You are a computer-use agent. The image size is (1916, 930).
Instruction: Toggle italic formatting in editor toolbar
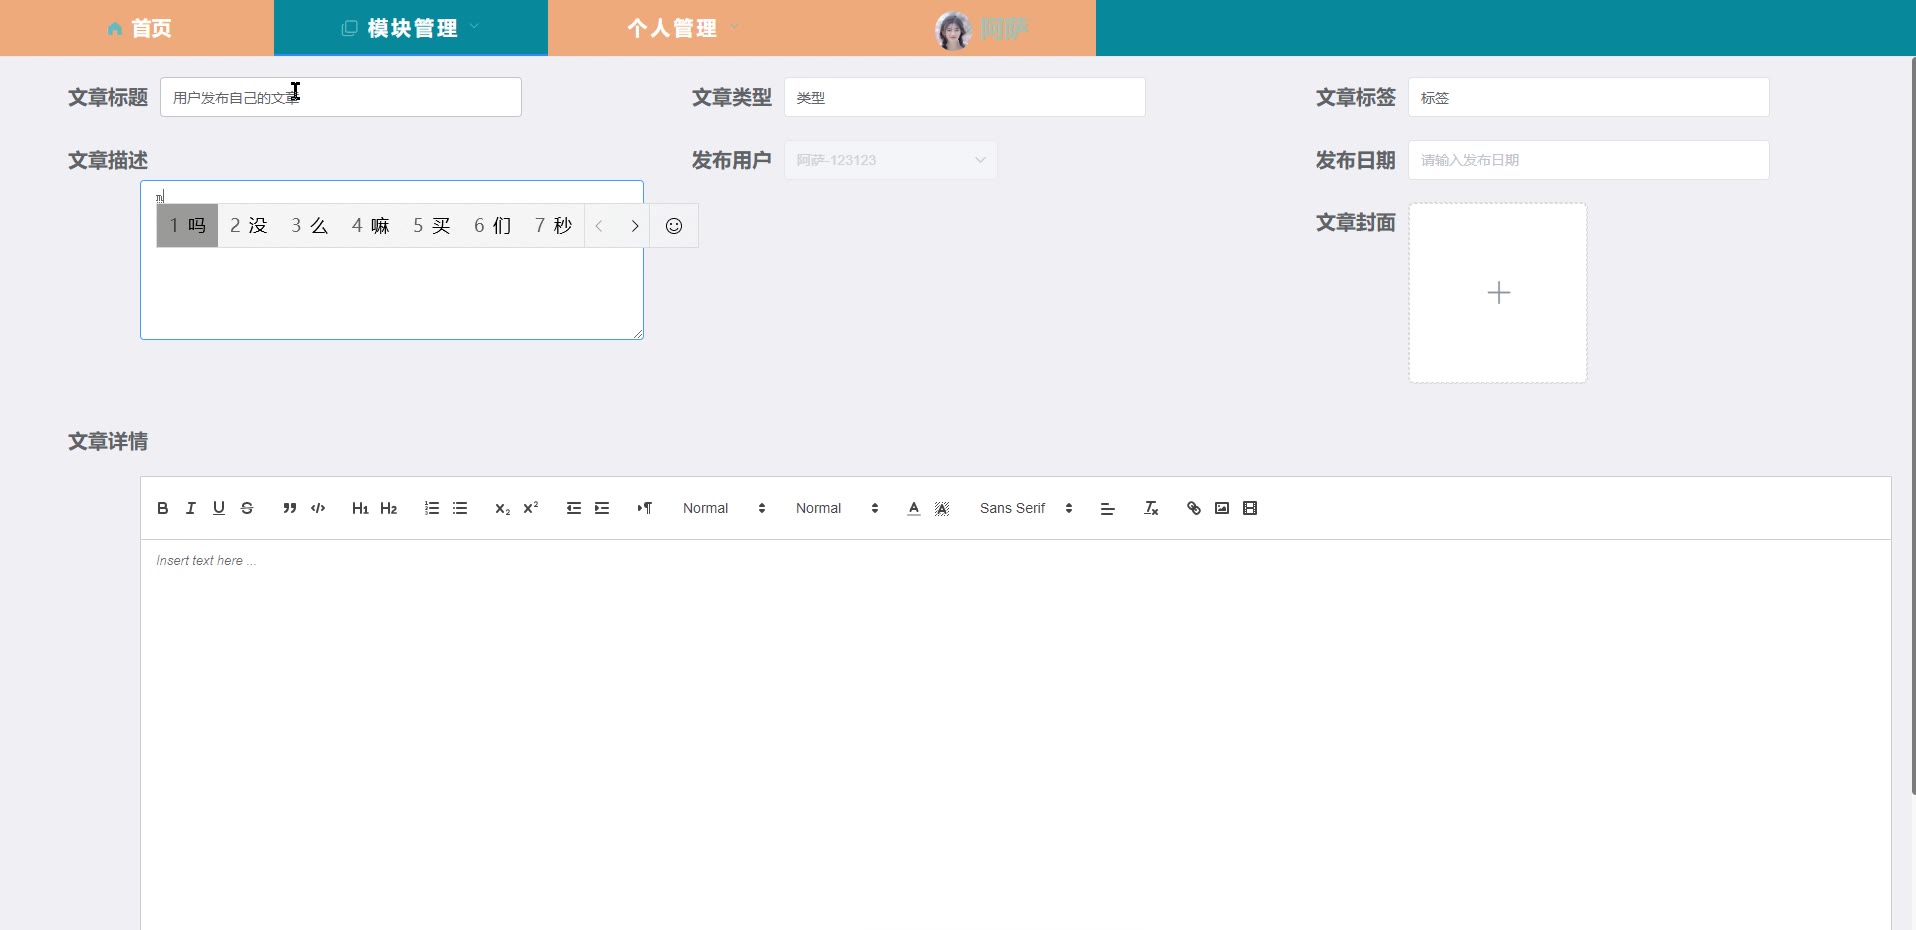tap(191, 508)
